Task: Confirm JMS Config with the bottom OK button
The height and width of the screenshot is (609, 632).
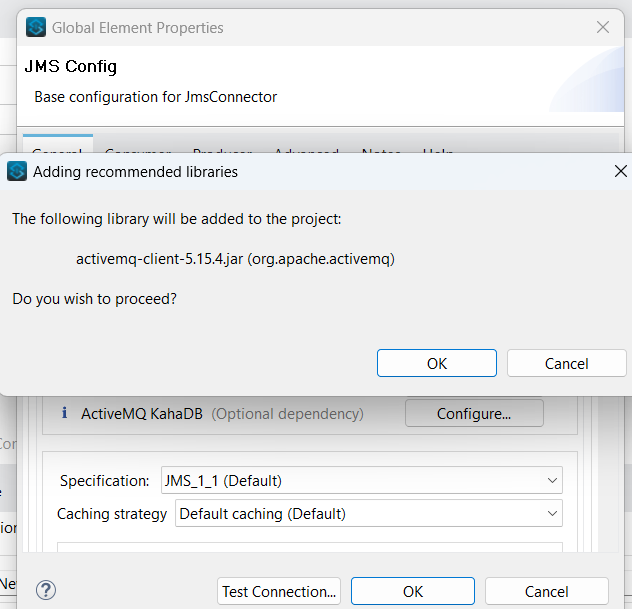Action: pos(412,591)
